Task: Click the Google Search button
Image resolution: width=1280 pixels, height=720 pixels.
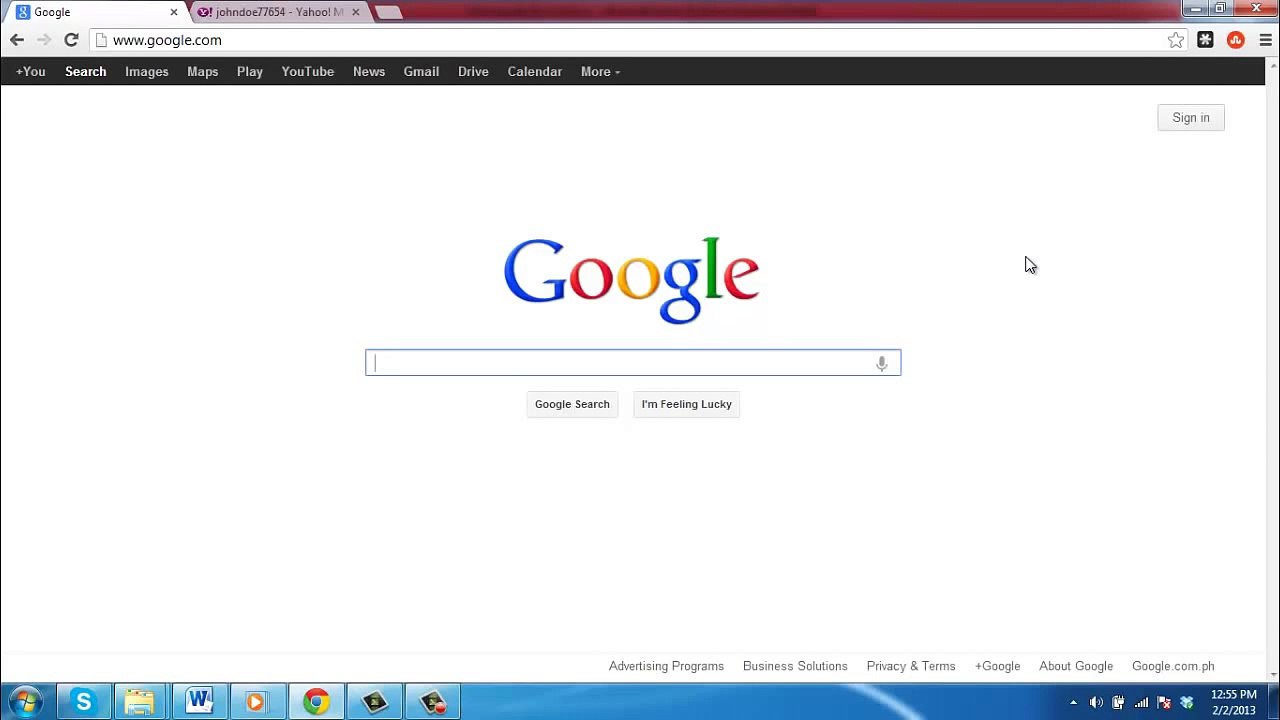Action: (572, 404)
